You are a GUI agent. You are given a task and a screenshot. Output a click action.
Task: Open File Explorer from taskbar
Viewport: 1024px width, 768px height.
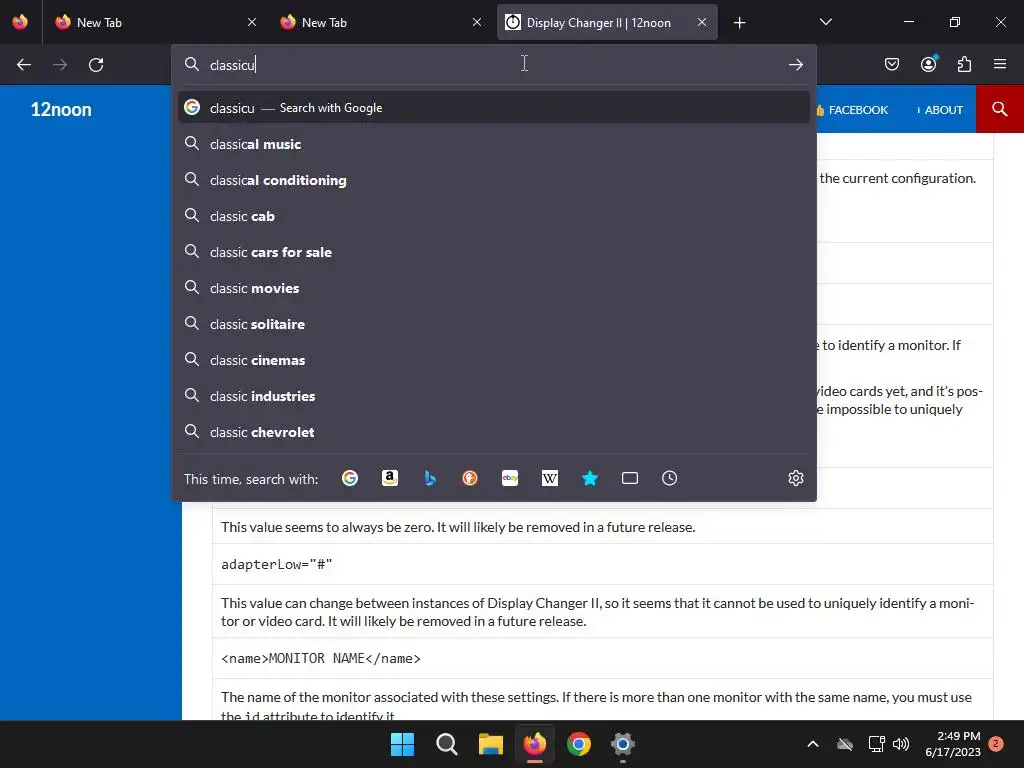[490, 744]
